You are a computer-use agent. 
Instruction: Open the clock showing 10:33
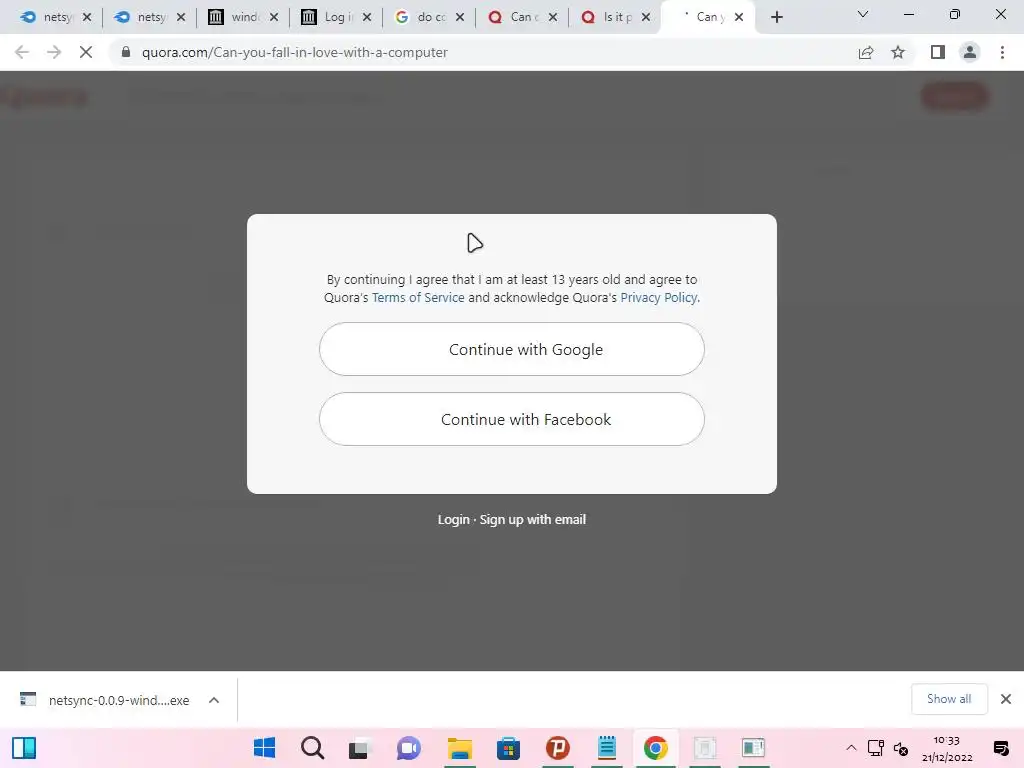[x=947, y=748]
